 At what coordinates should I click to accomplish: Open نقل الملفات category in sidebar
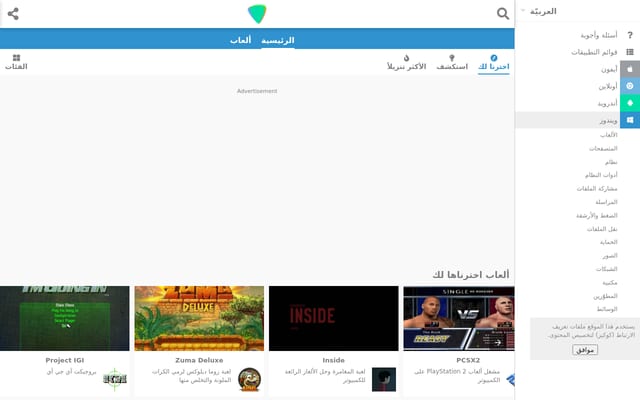tap(602, 229)
